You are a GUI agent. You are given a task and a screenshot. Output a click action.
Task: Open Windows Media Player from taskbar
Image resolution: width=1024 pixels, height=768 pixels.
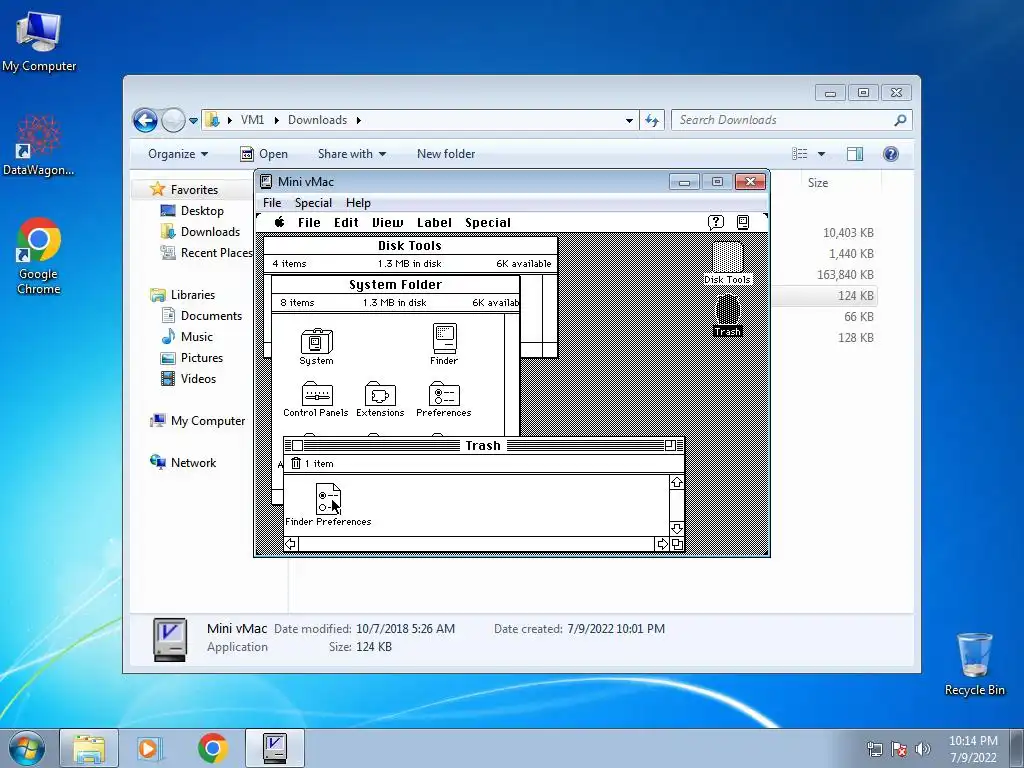click(150, 748)
